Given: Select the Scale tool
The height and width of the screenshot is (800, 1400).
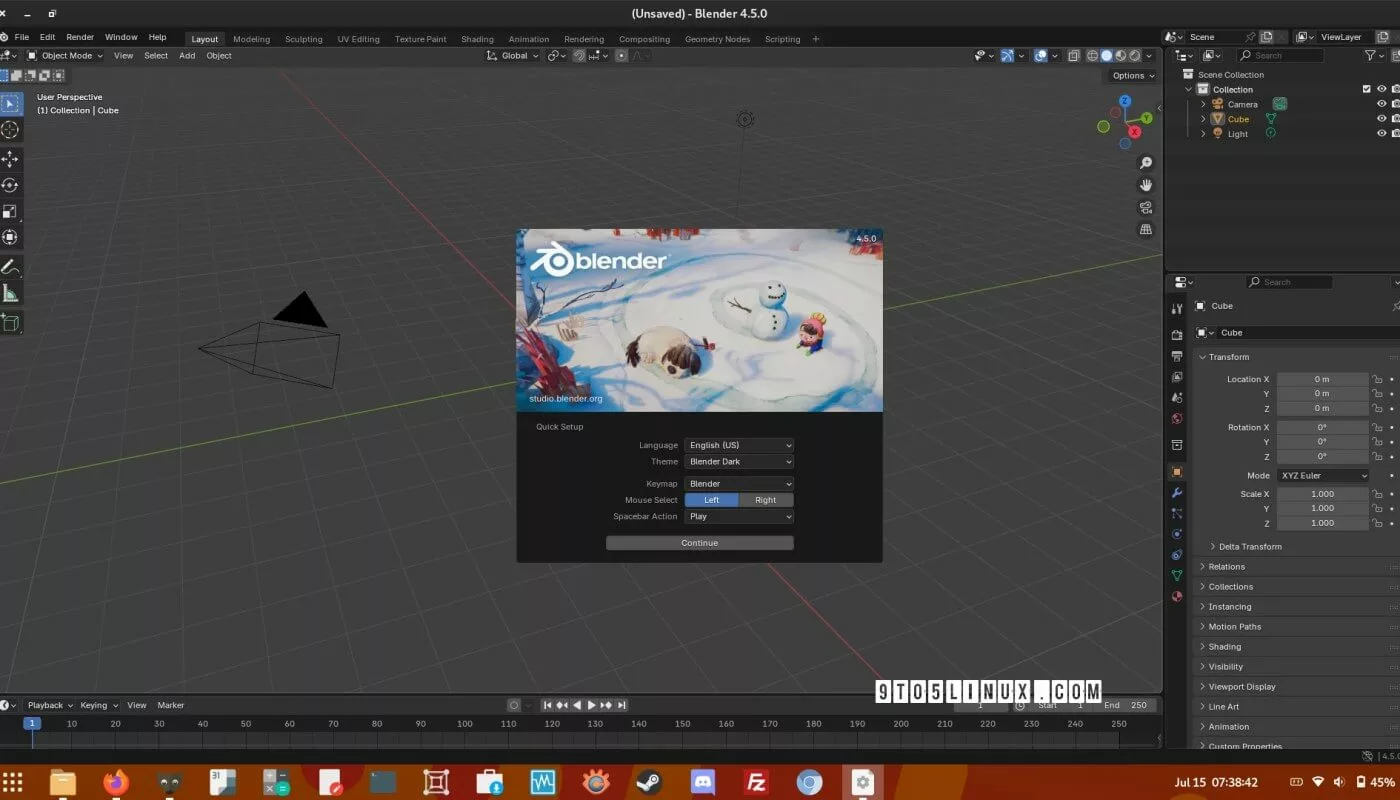Looking at the screenshot, I should pyautogui.click(x=10, y=211).
